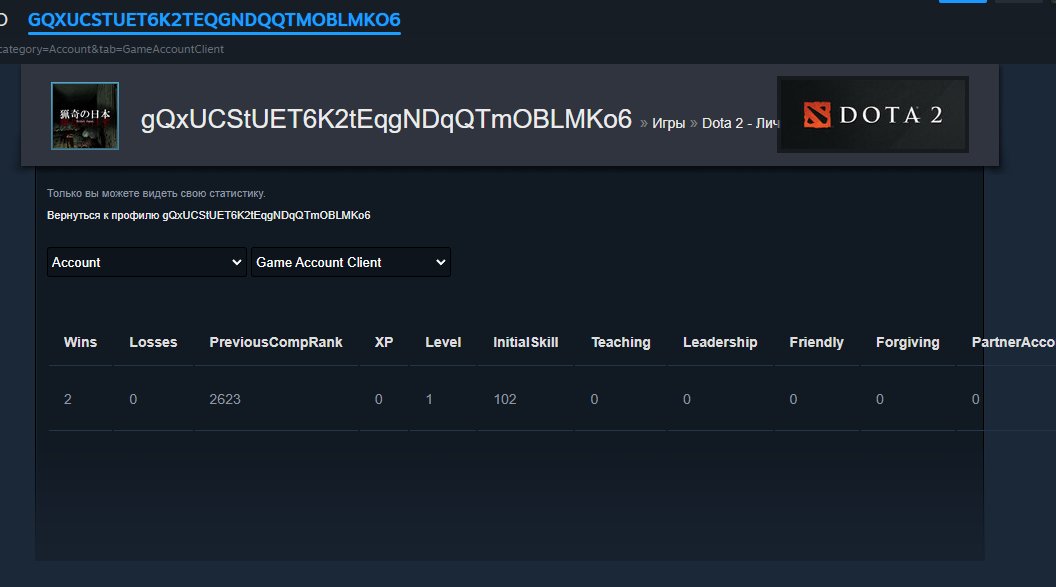The image size is (1056, 587).
Task: Select the Level value 1
Action: coord(429,399)
